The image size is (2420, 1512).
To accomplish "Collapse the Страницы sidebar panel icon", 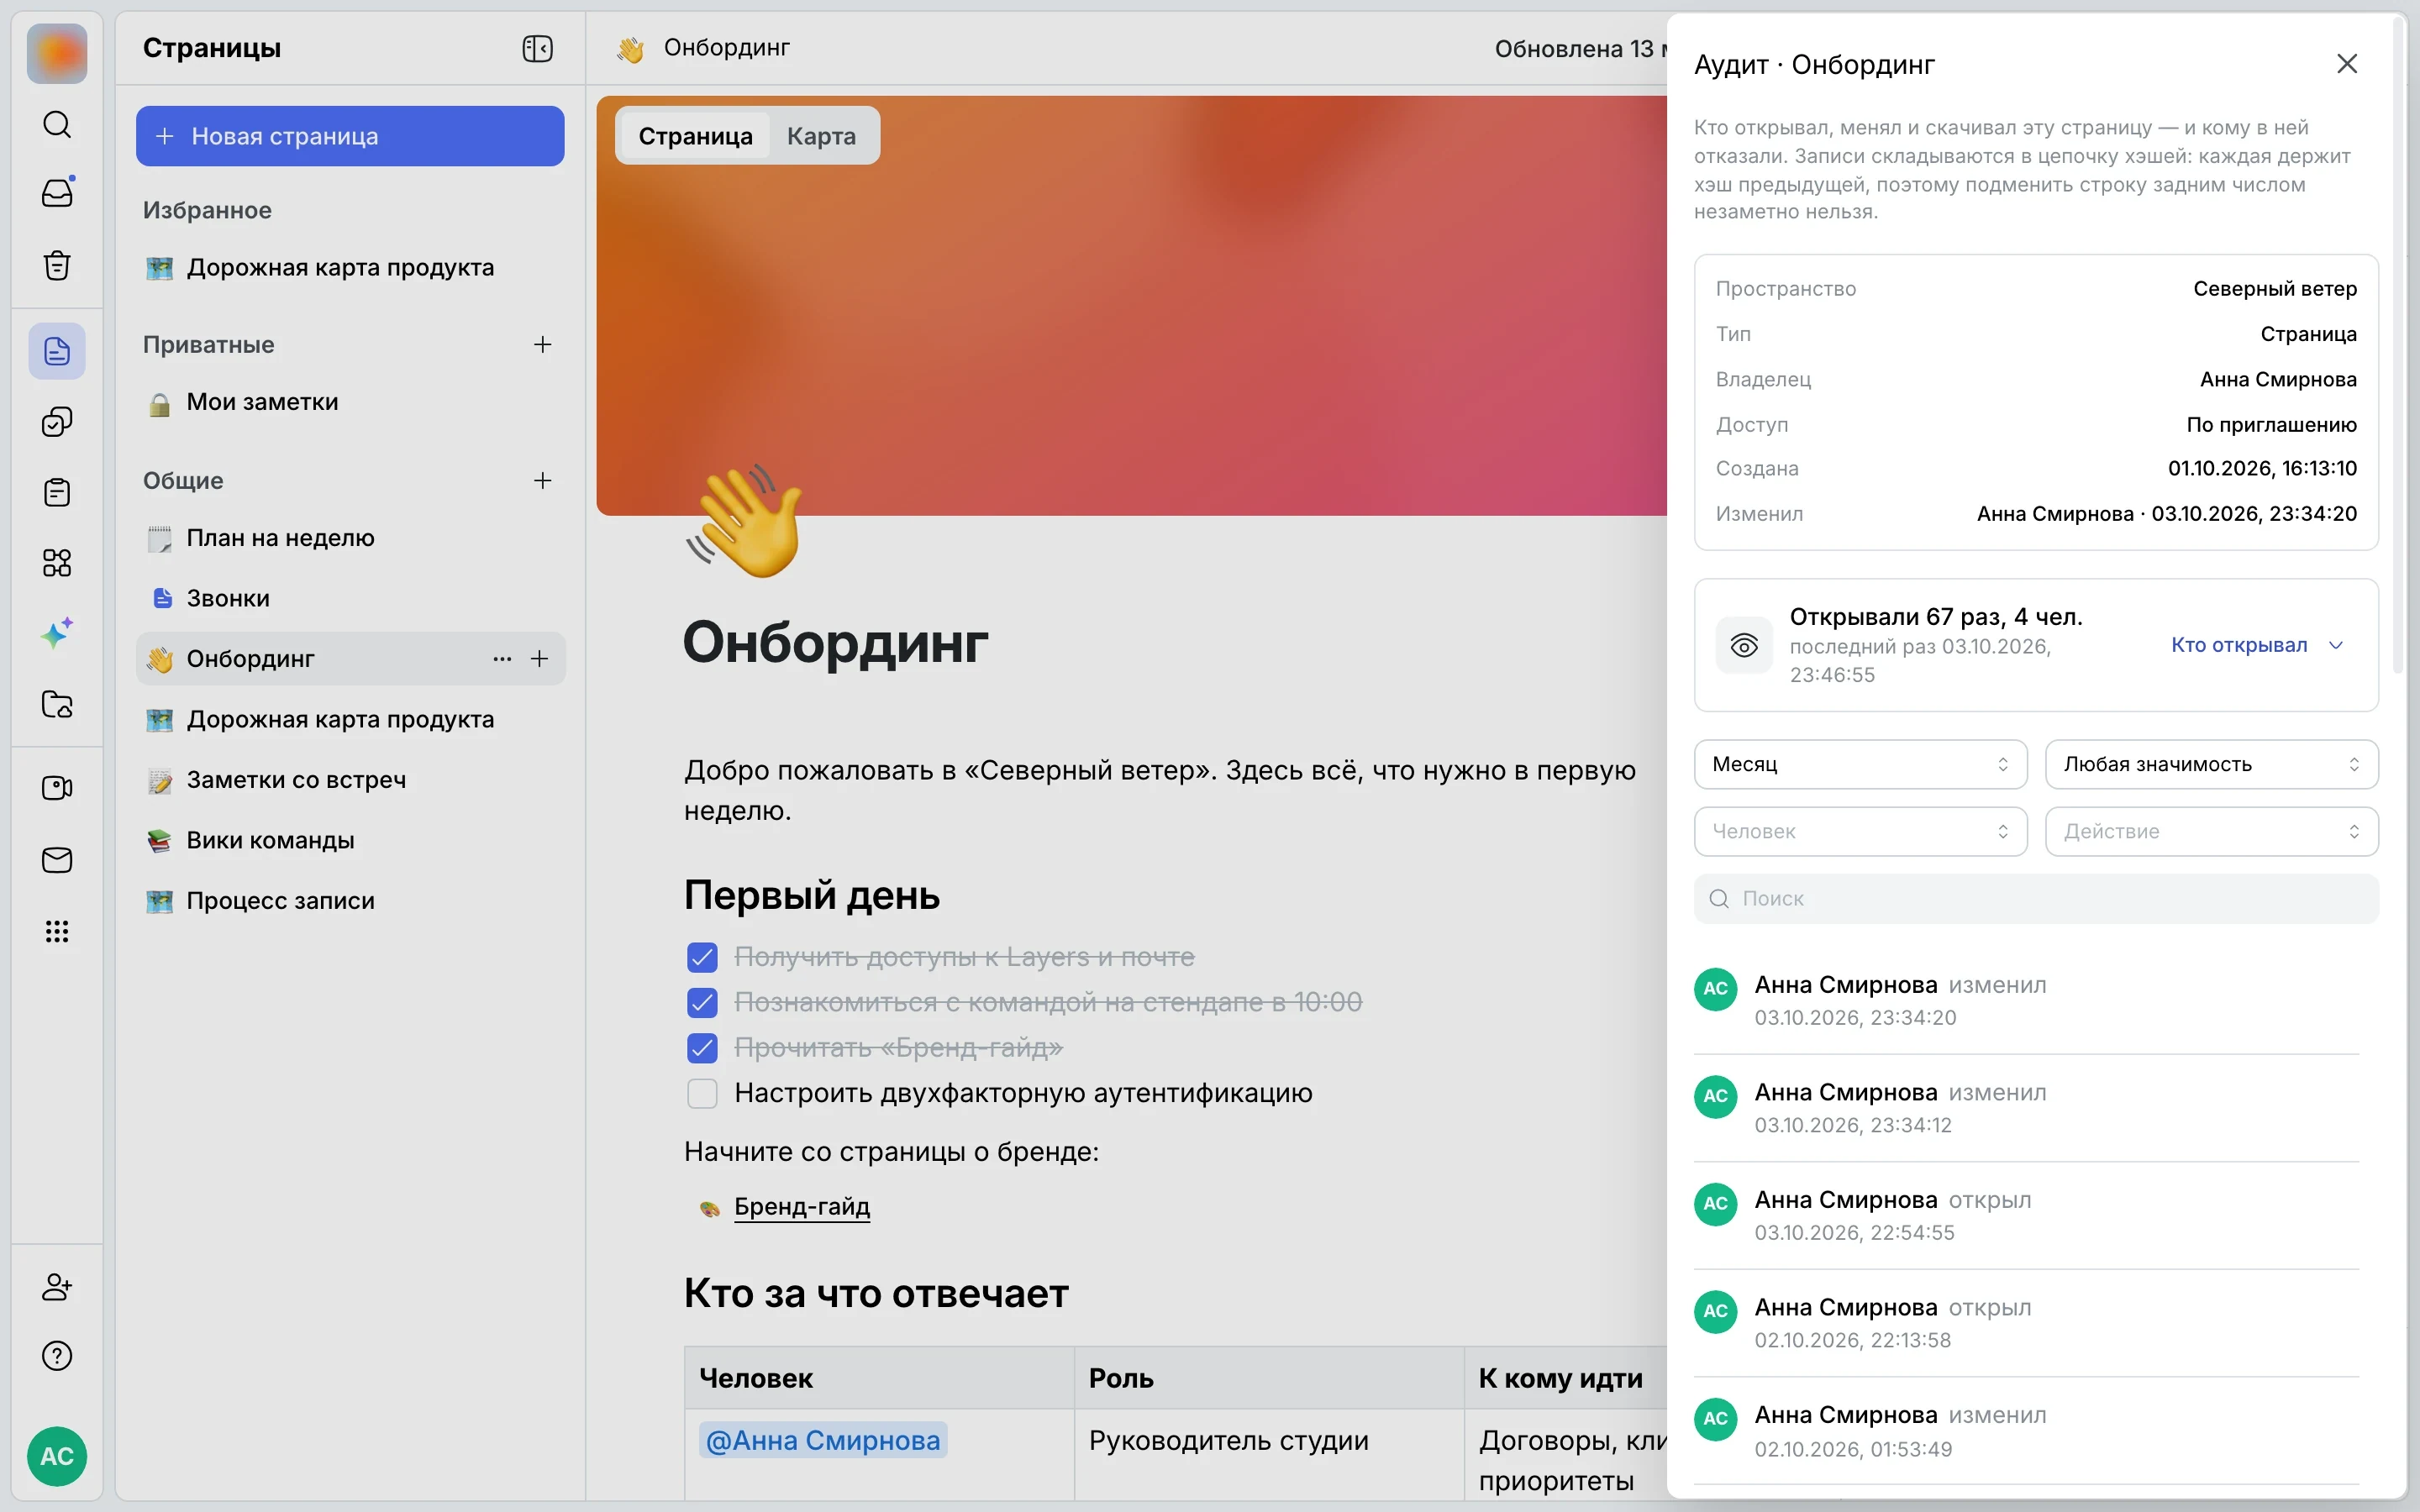I will tap(537, 49).
